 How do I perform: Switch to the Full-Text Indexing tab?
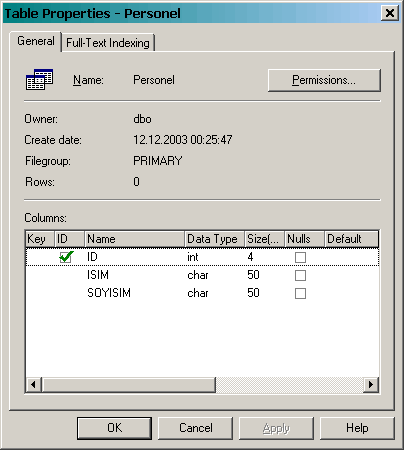(x=108, y=43)
